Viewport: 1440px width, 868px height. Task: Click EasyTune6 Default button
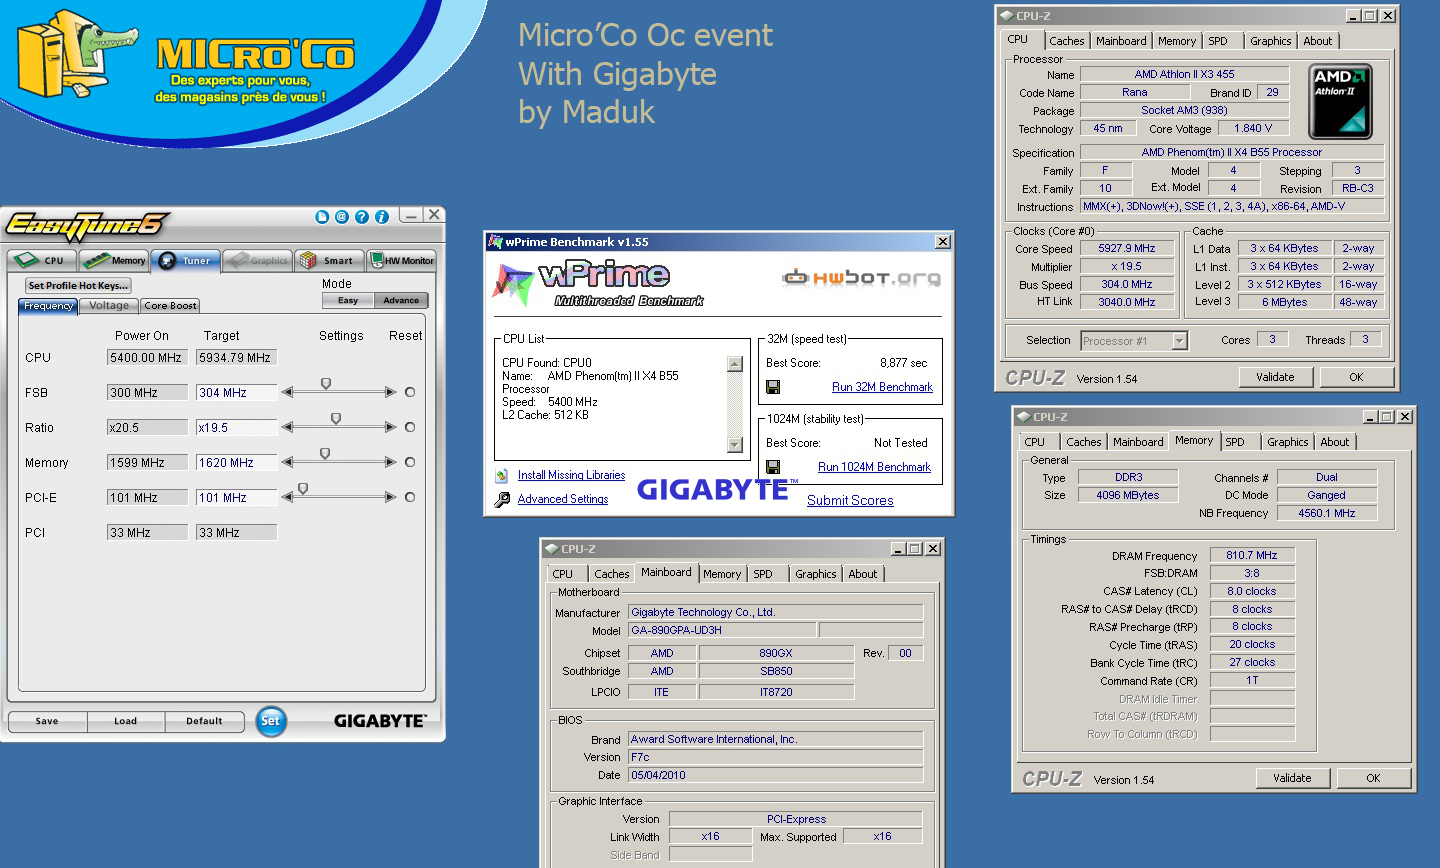204,721
